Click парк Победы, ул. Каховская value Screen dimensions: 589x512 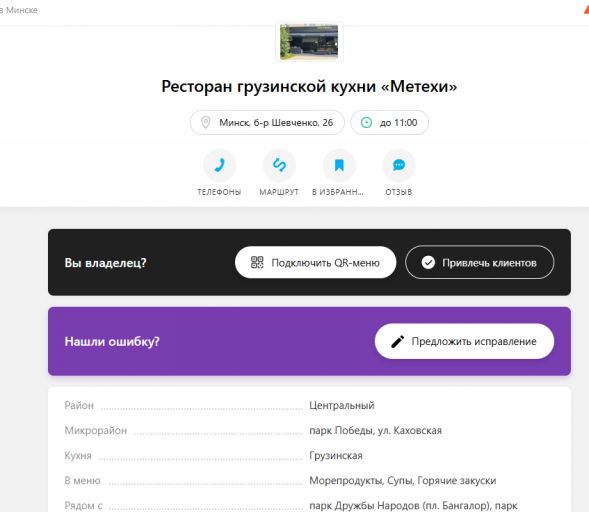376,430
